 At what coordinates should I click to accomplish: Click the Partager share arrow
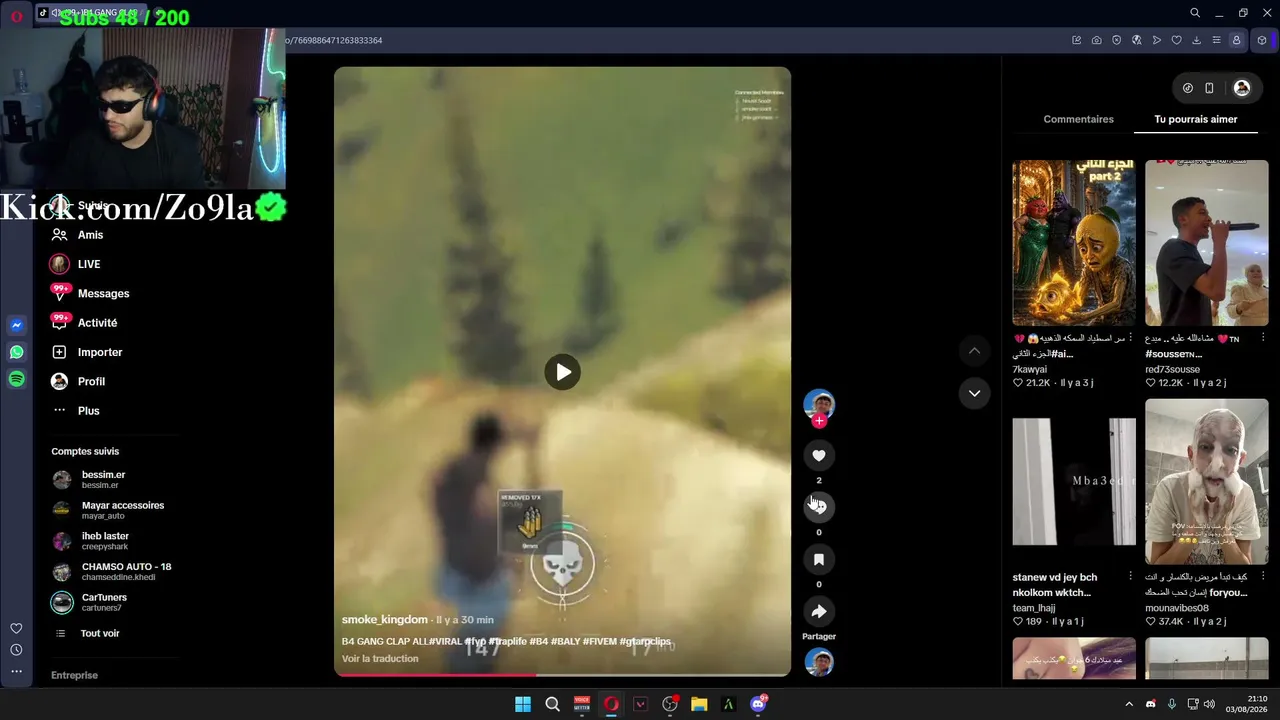pos(819,611)
